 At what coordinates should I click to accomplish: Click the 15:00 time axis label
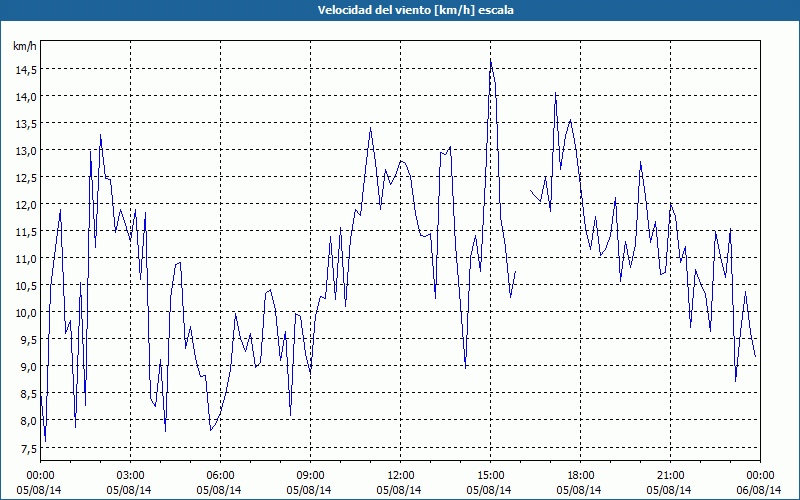[490, 476]
